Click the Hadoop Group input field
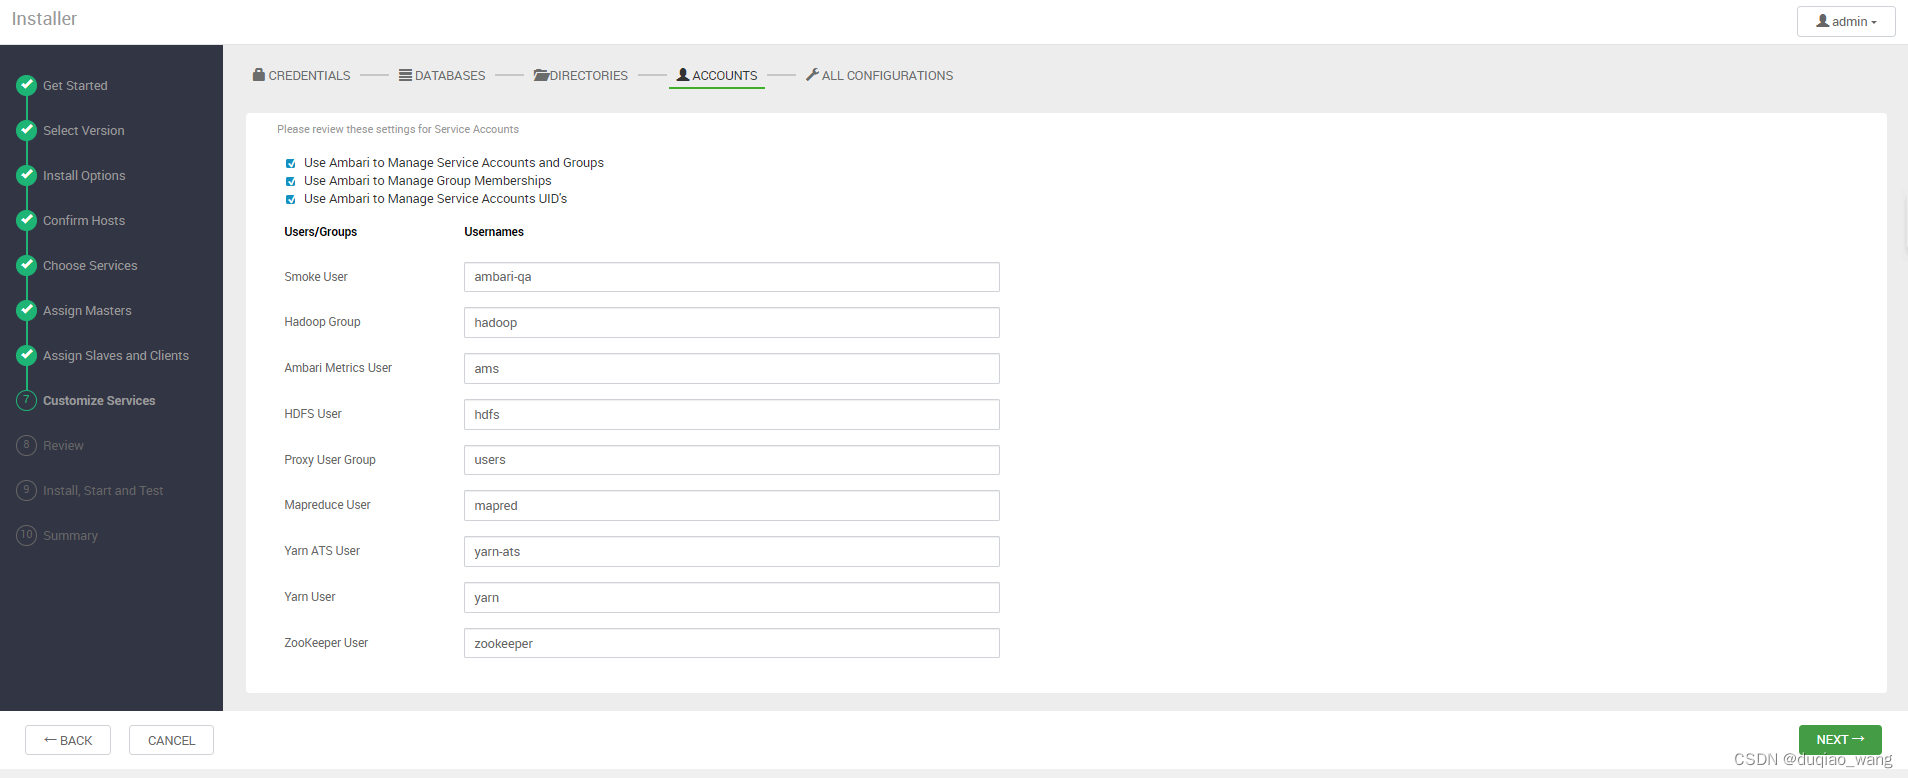Viewport: 1908px width, 778px height. point(732,323)
